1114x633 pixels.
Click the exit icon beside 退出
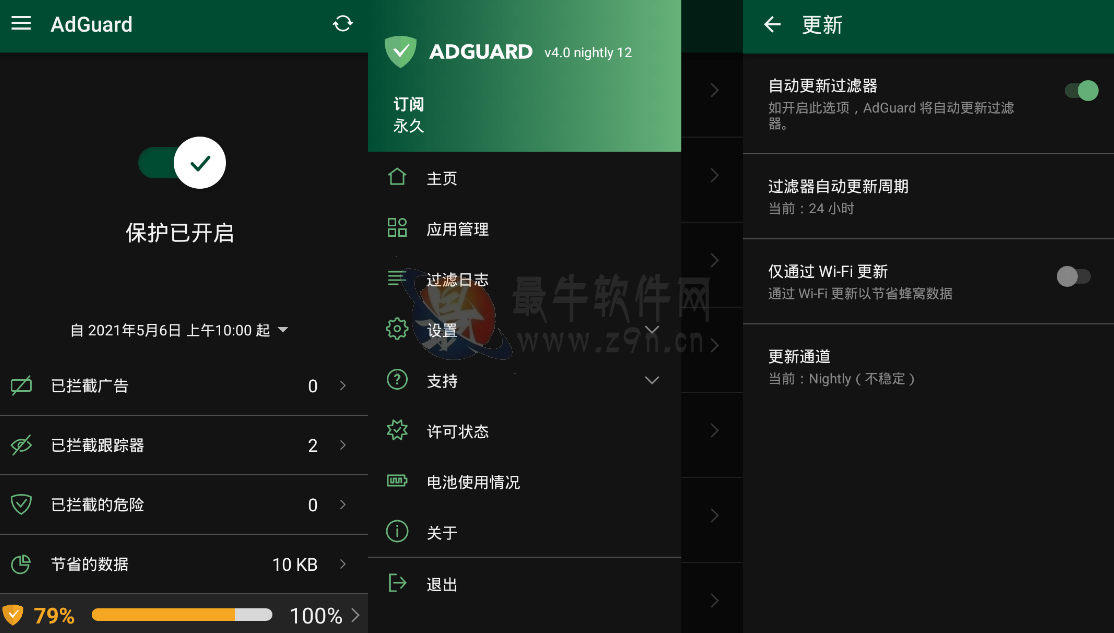[x=397, y=583]
